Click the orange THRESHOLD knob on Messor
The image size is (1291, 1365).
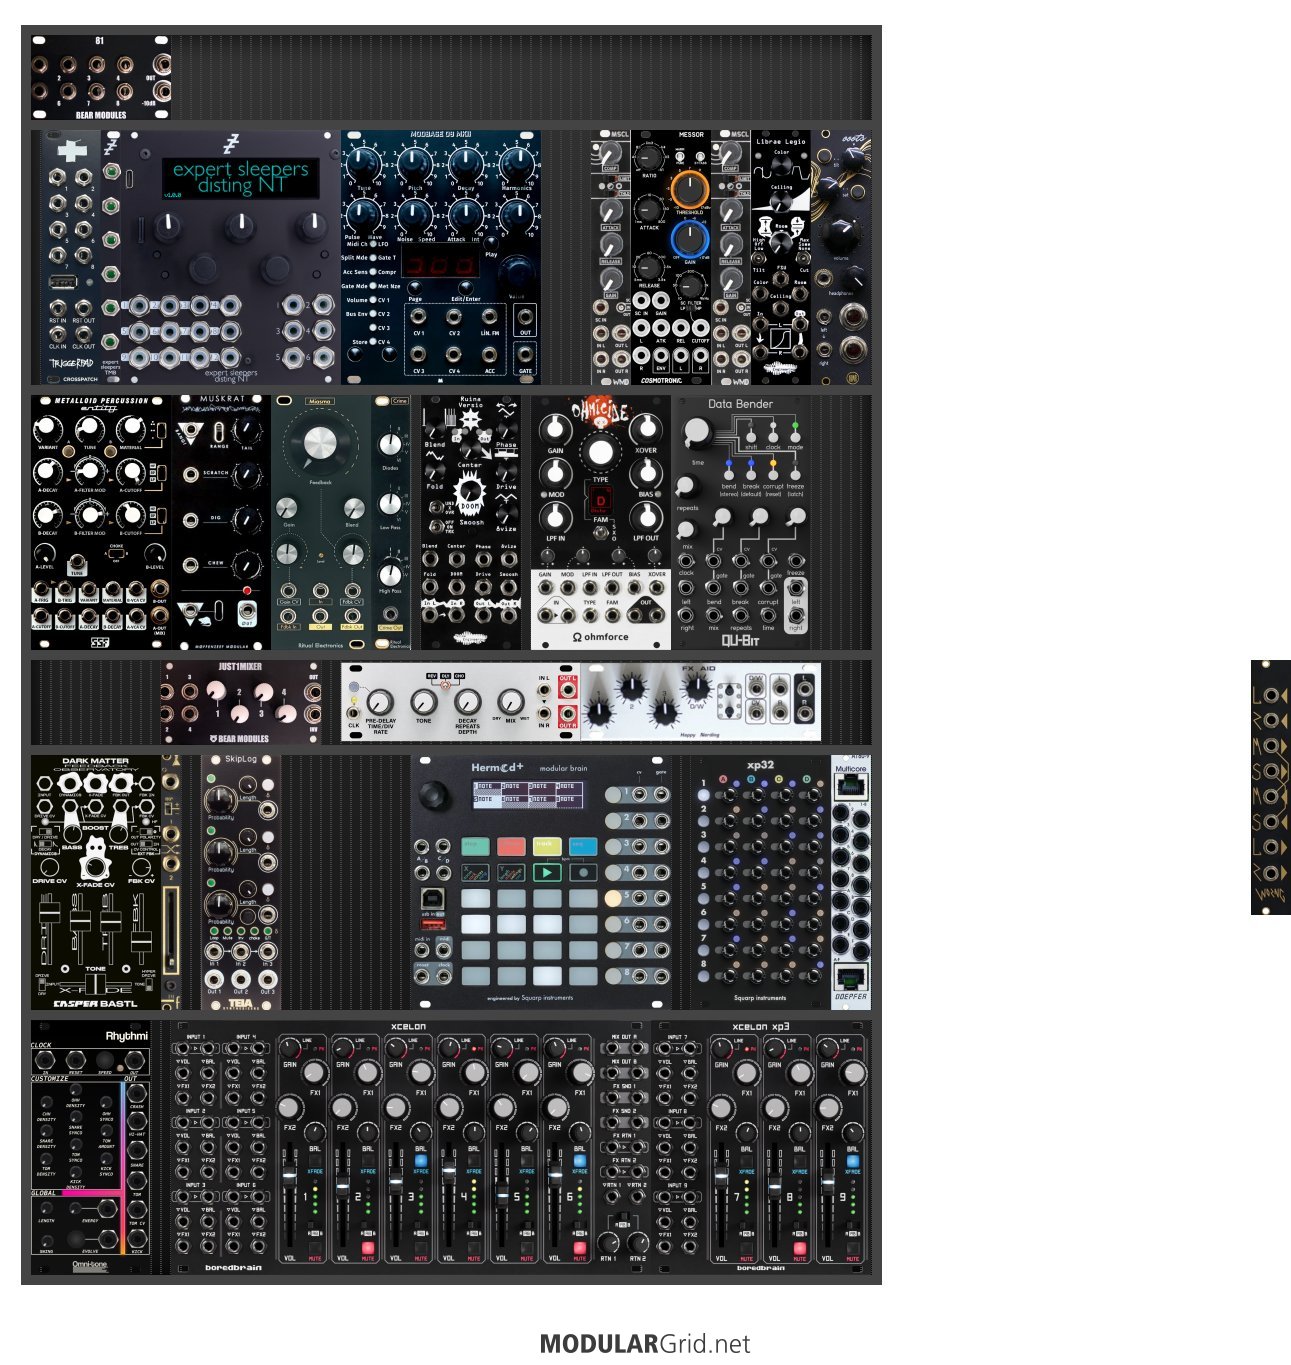[689, 189]
